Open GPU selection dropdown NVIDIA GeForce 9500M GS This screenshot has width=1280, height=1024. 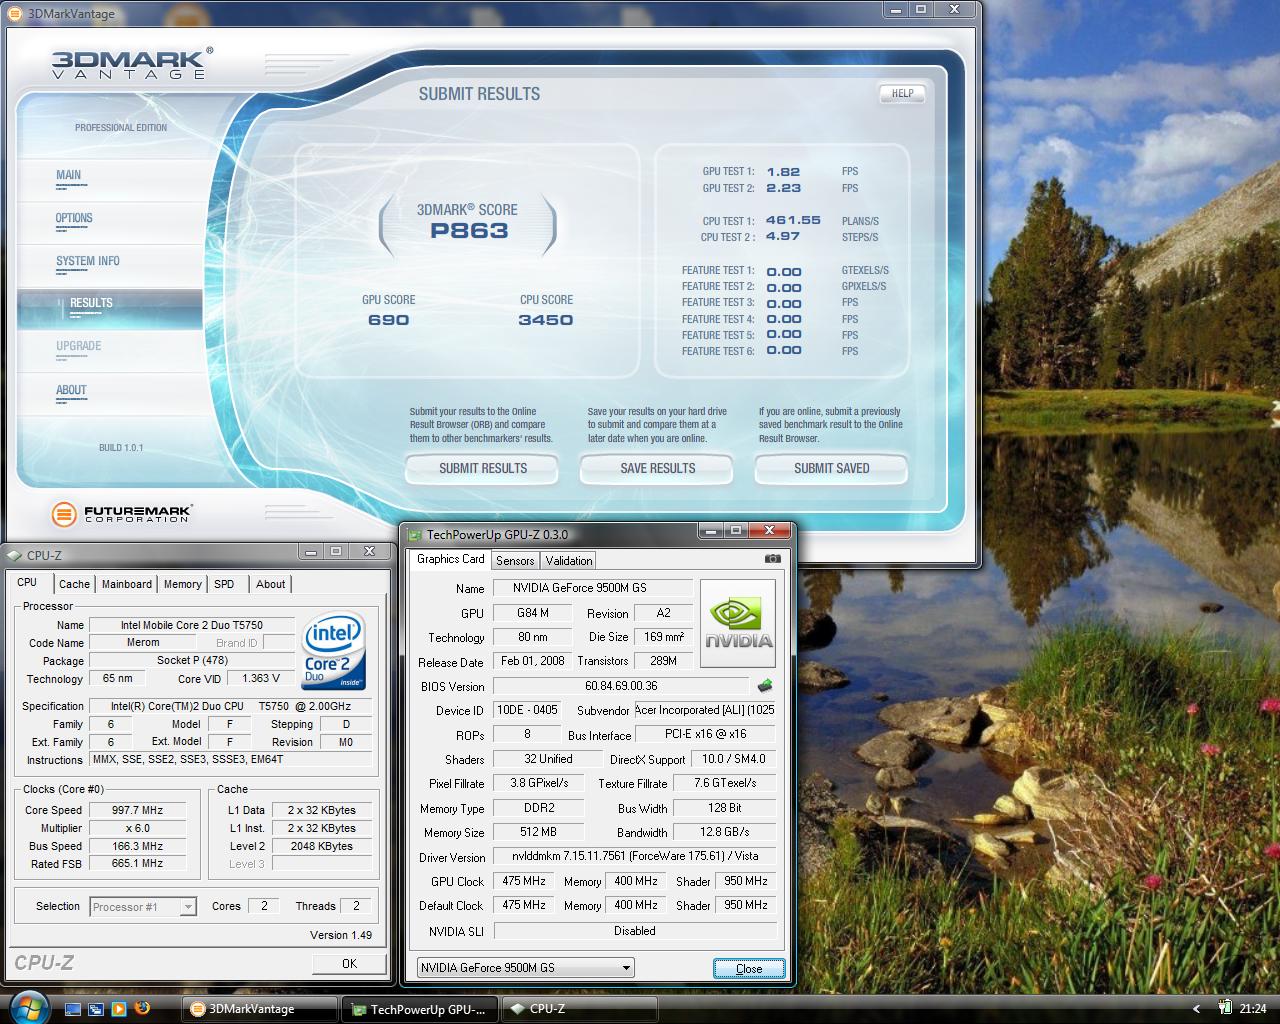pyautogui.click(x=526, y=967)
